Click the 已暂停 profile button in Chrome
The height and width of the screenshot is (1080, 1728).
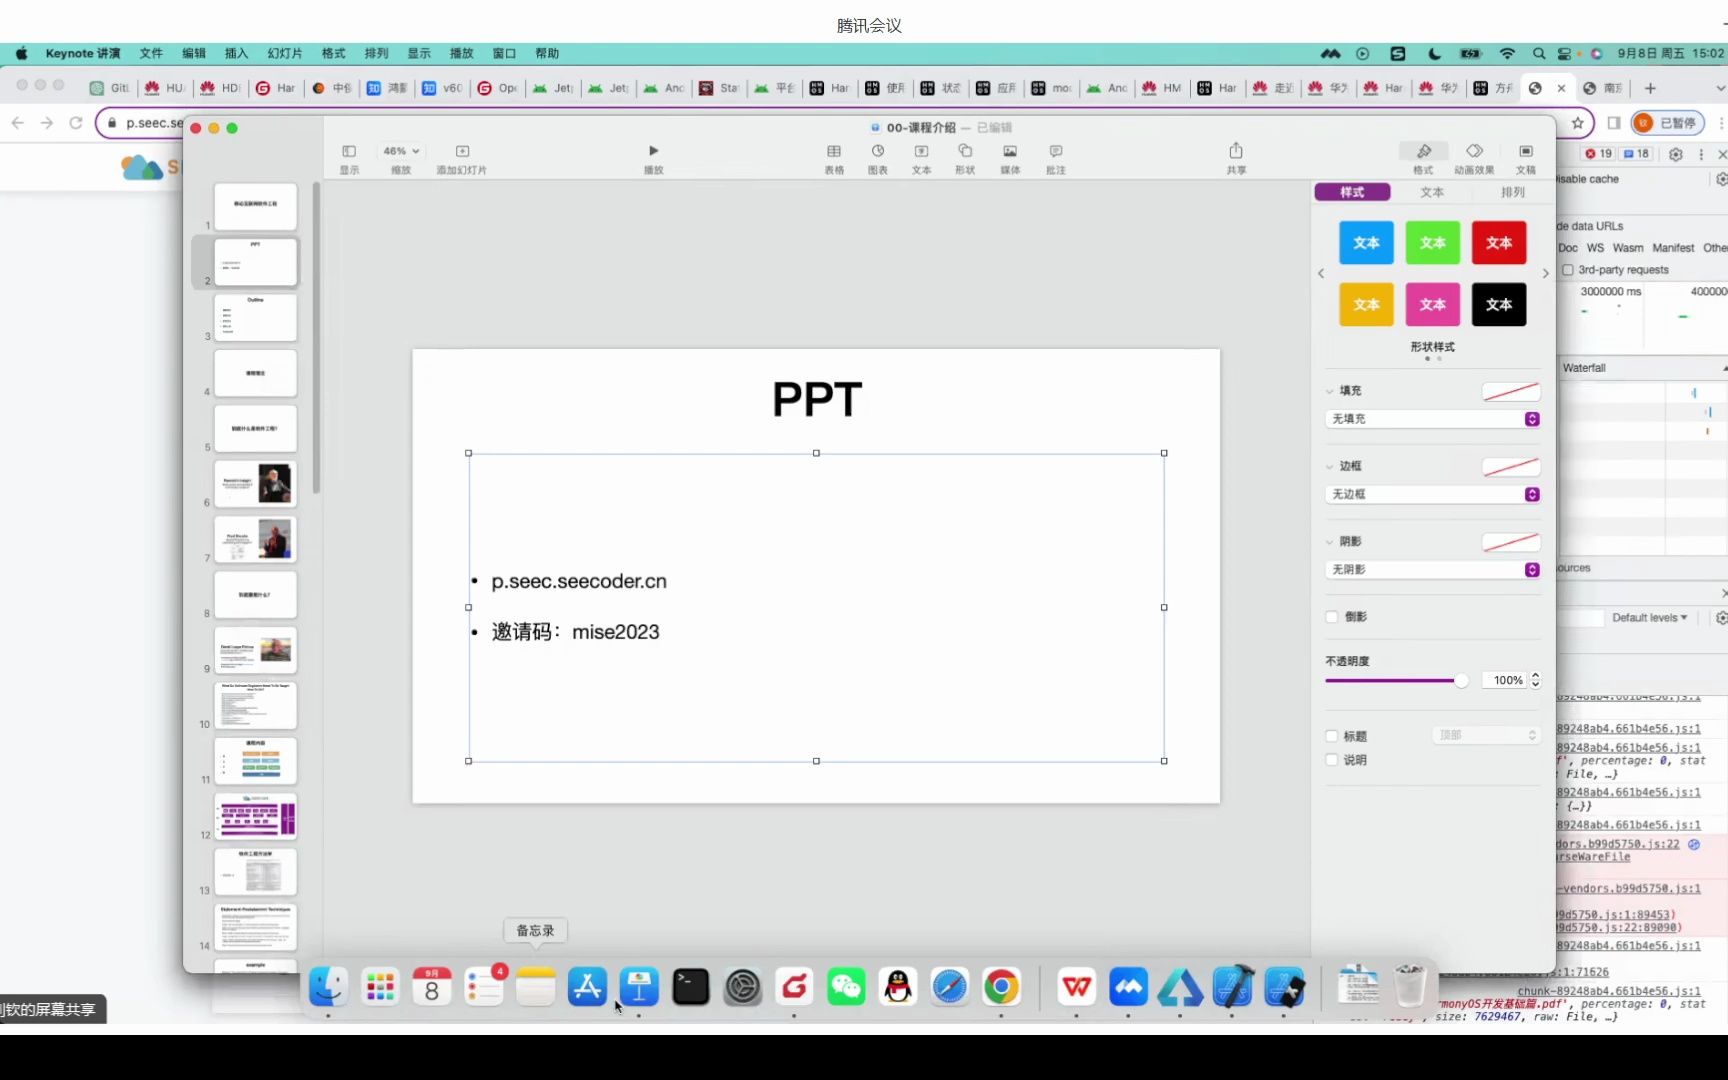point(1668,122)
